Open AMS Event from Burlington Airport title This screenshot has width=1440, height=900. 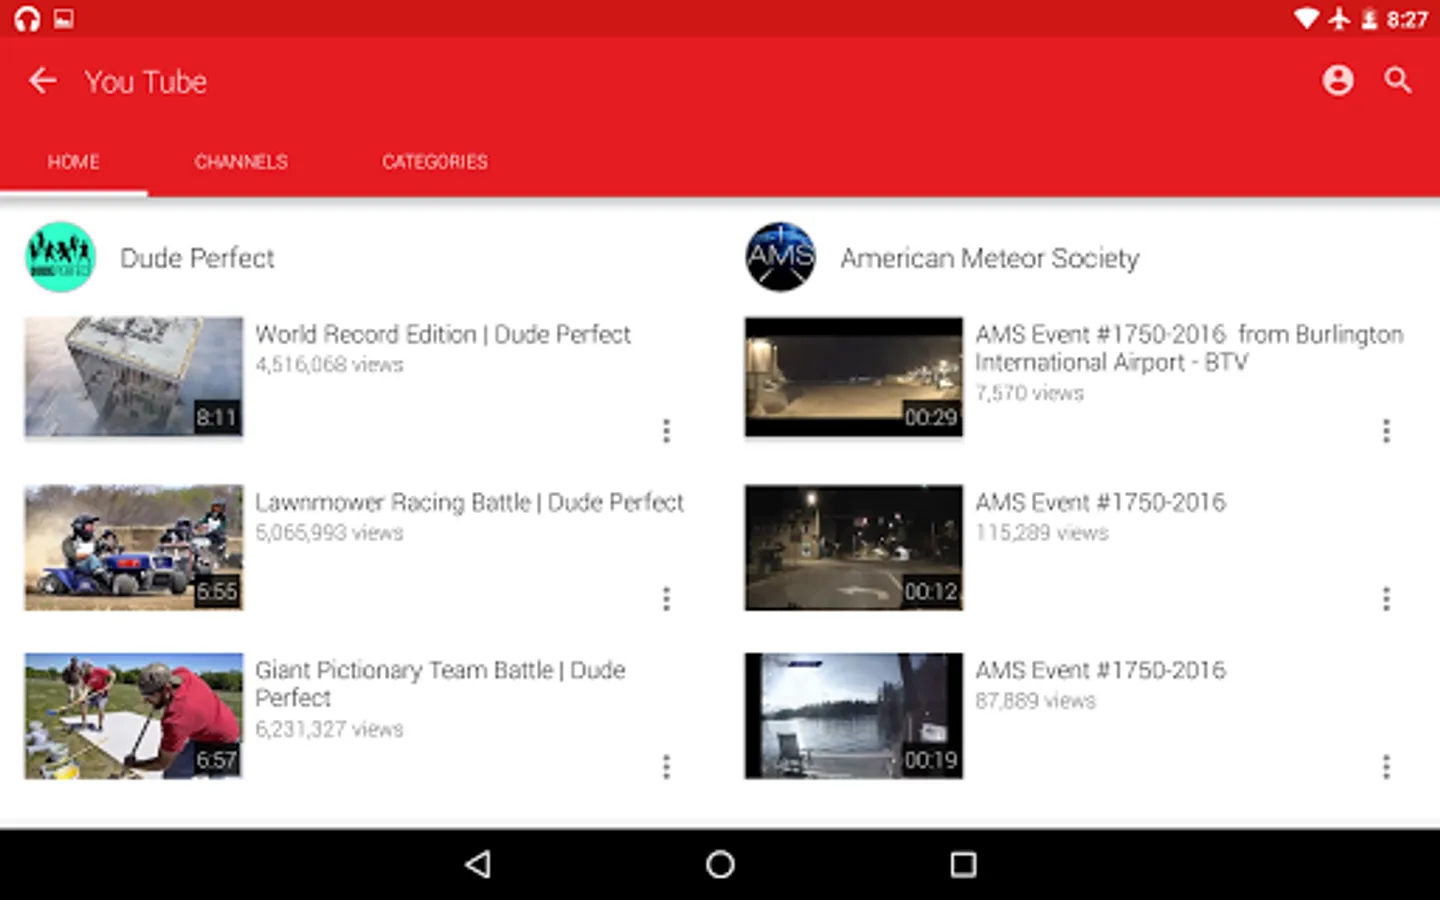pyautogui.click(x=1189, y=348)
